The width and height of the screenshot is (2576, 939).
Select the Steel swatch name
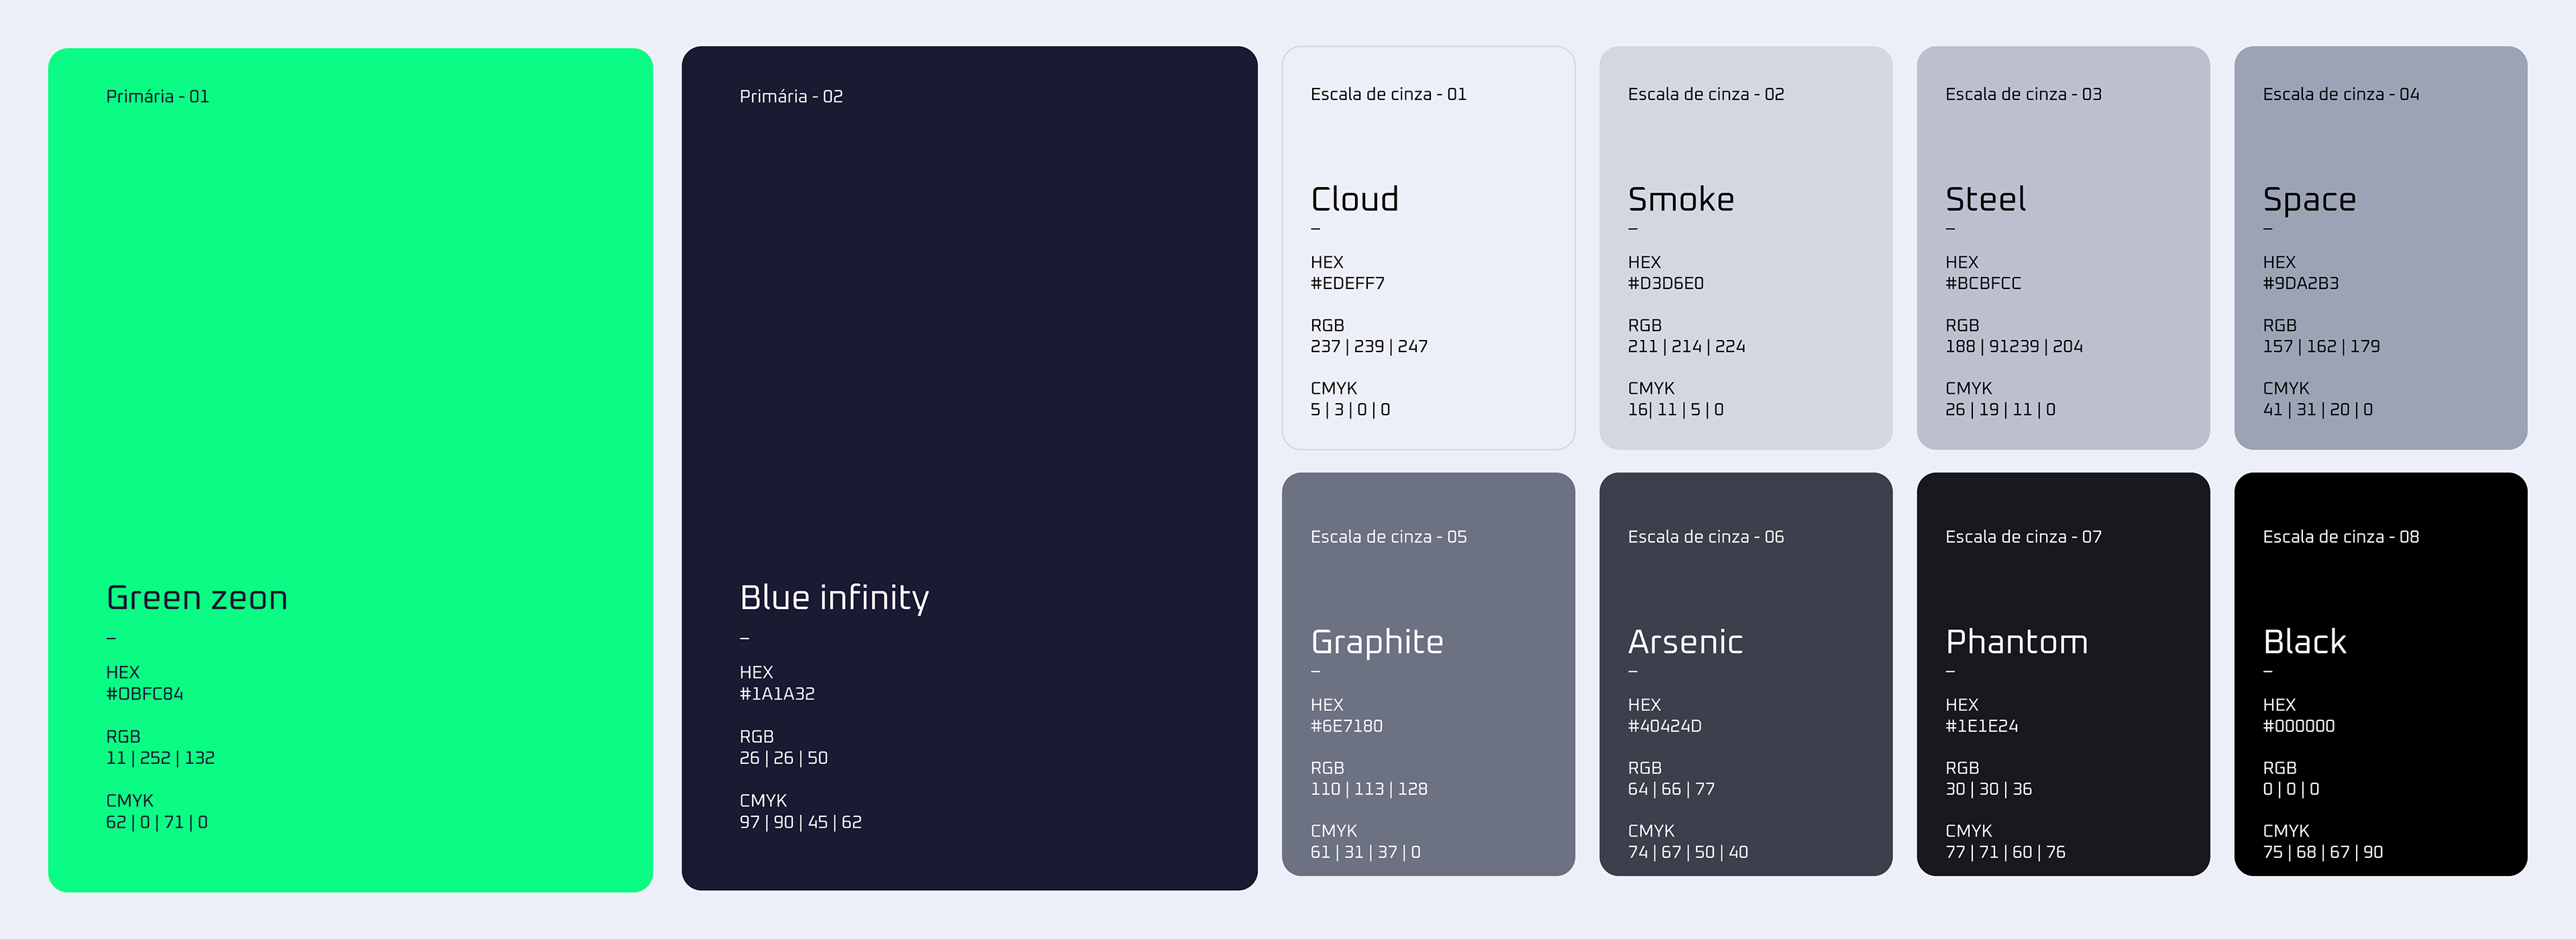pyautogui.click(x=1986, y=199)
